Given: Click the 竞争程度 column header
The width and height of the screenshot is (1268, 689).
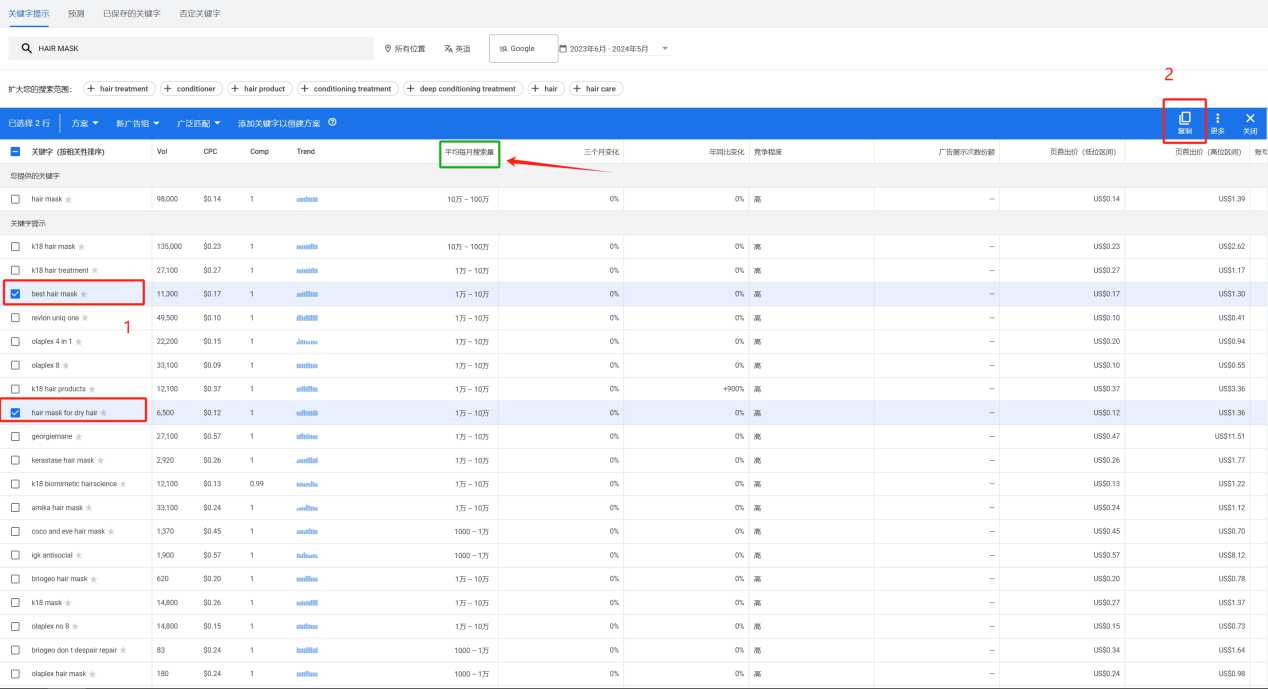Looking at the screenshot, I should click(x=768, y=152).
